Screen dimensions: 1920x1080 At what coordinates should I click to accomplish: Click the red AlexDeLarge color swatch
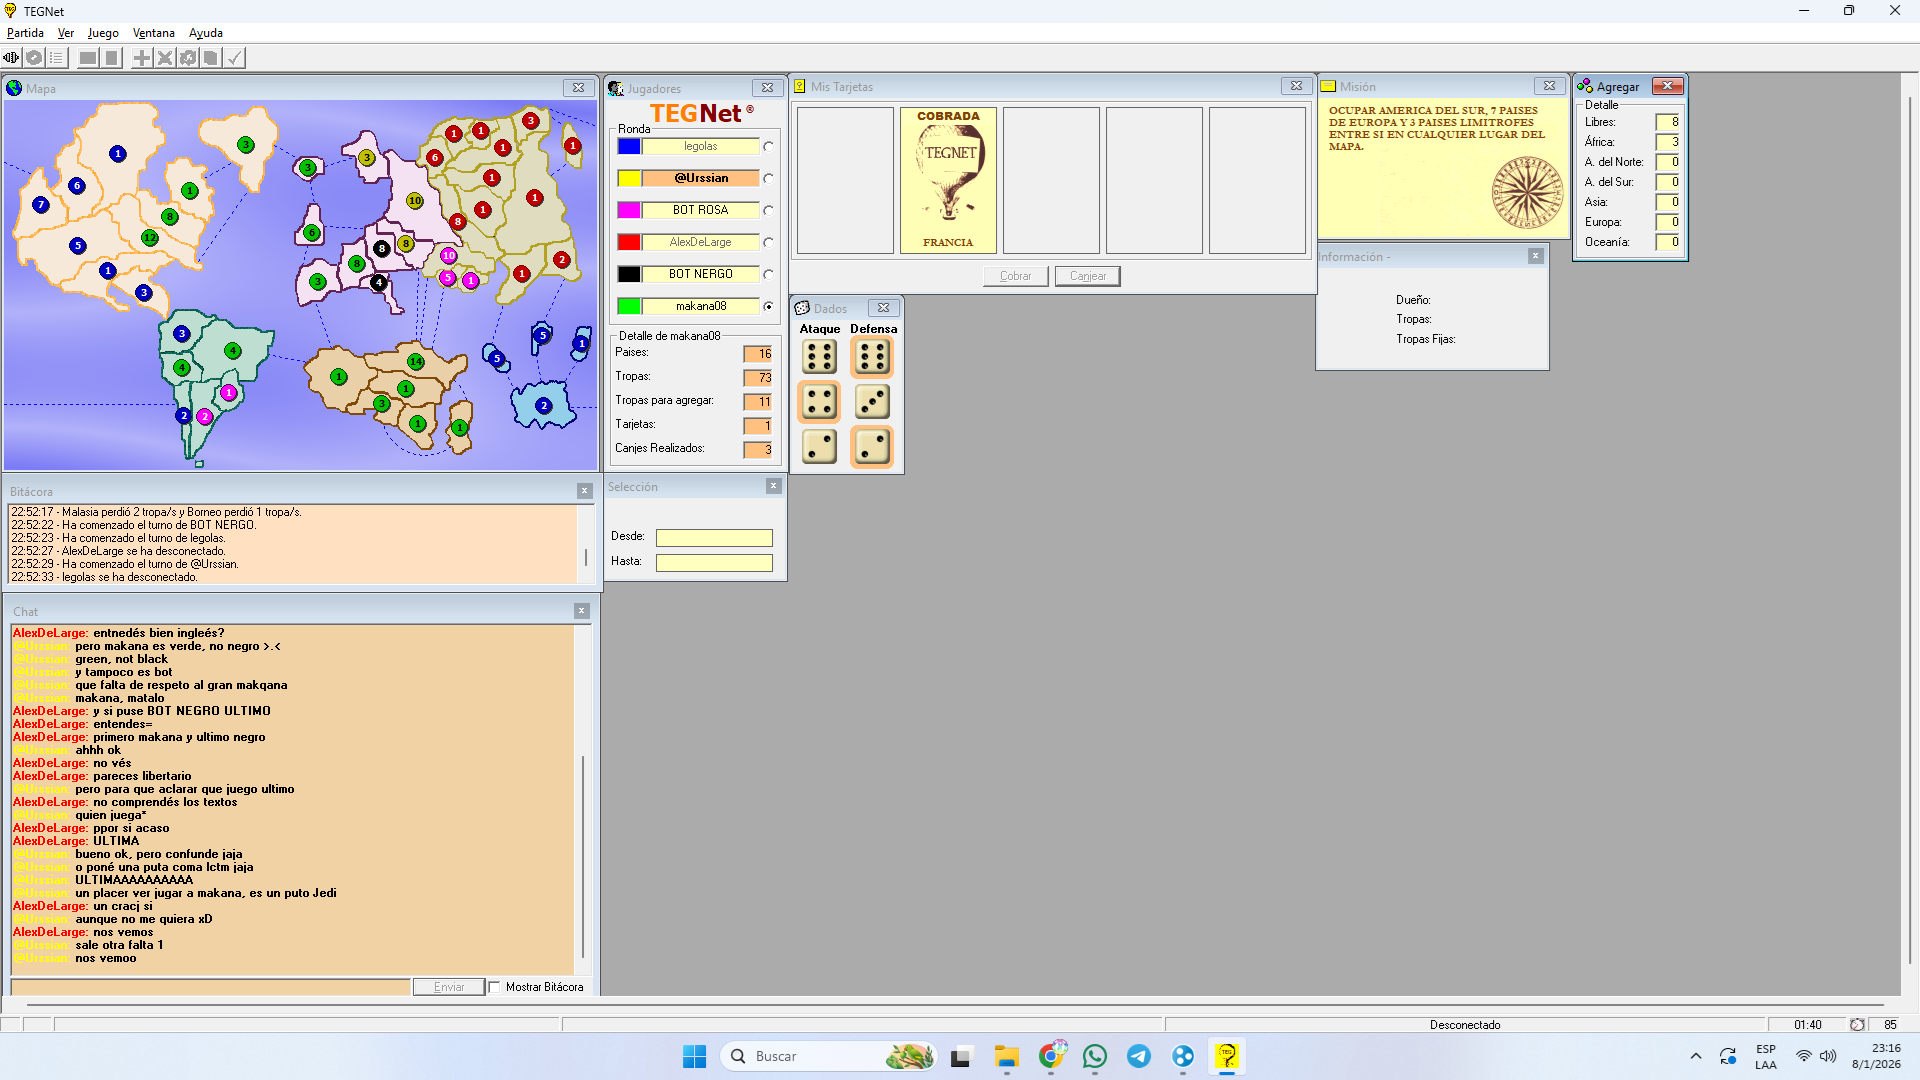point(629,242)
